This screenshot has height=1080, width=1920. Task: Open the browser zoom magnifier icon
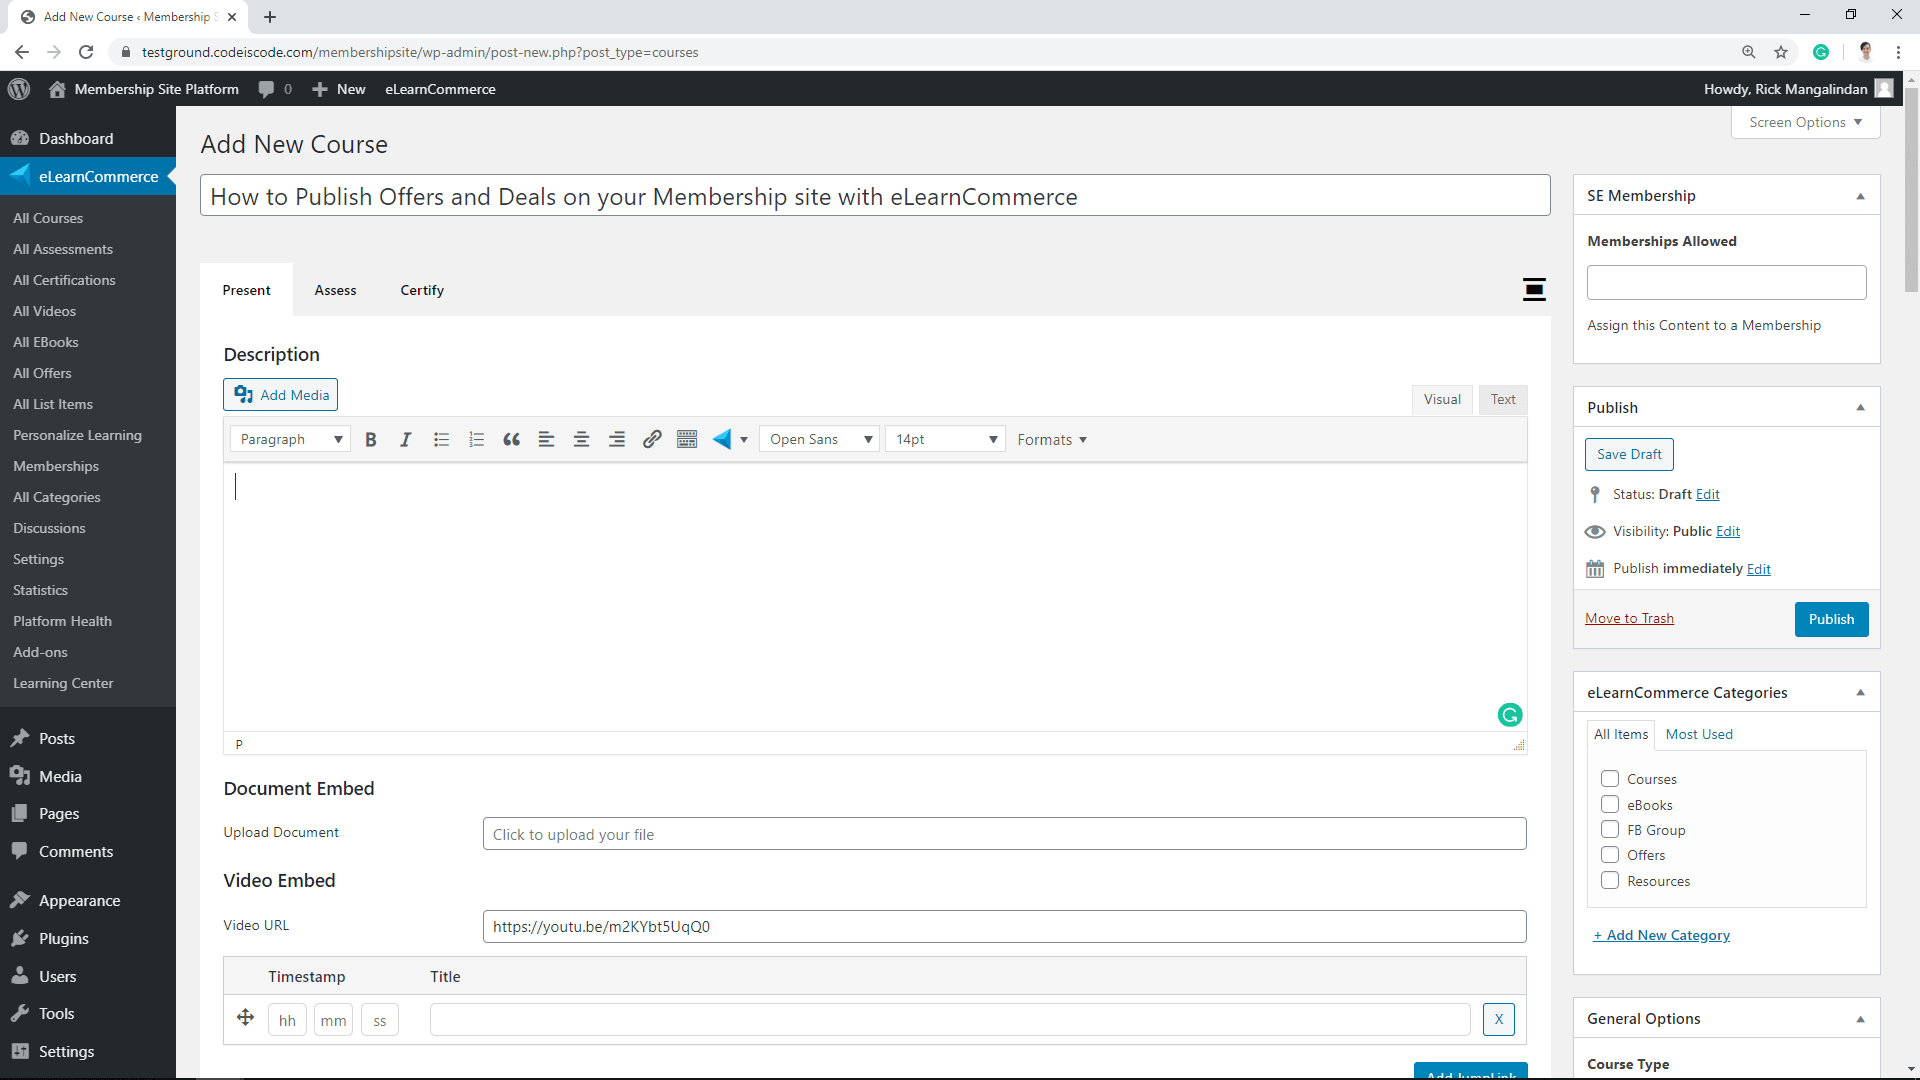1748,52
